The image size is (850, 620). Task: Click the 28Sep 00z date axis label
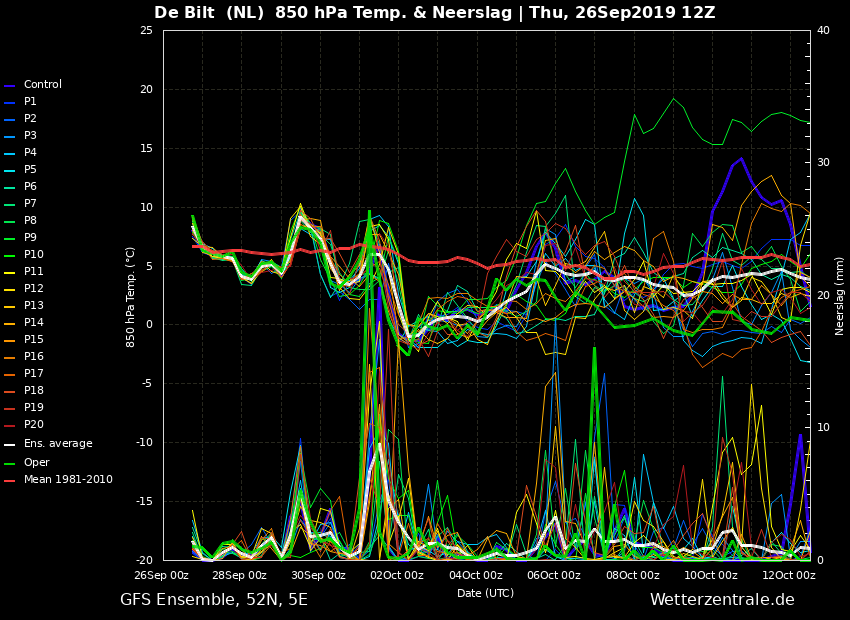(239, 575)
